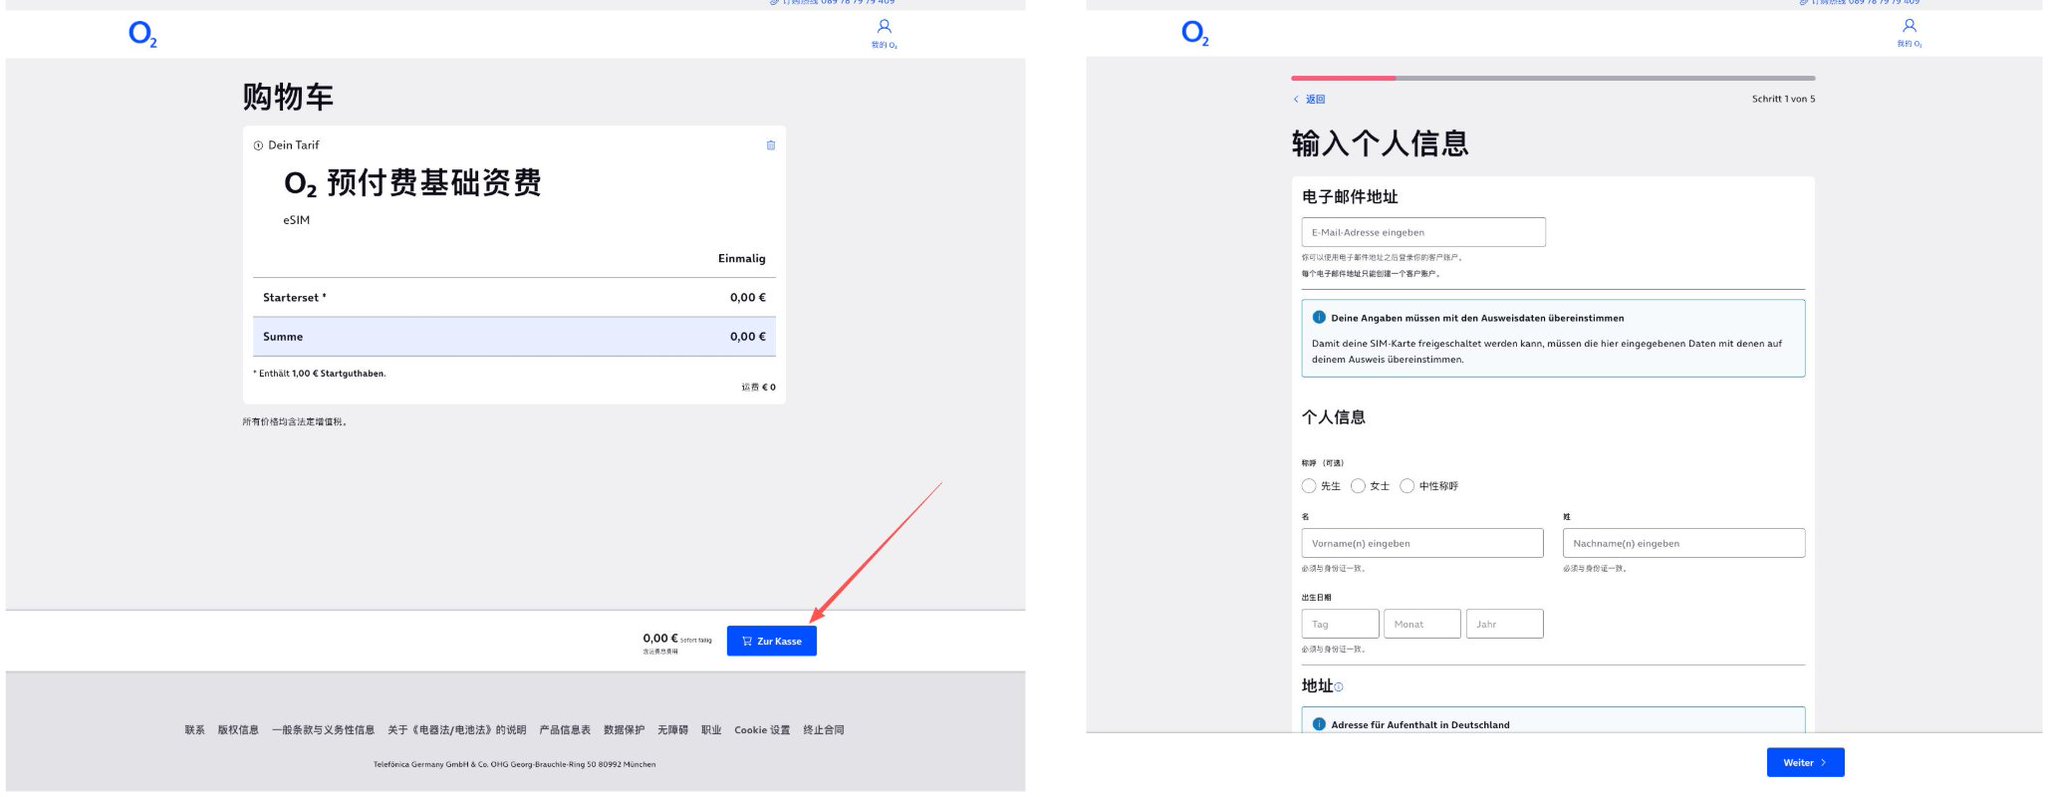Open the 关于《电器法/电池法》的说明 footer link

[x=457, y=730]
